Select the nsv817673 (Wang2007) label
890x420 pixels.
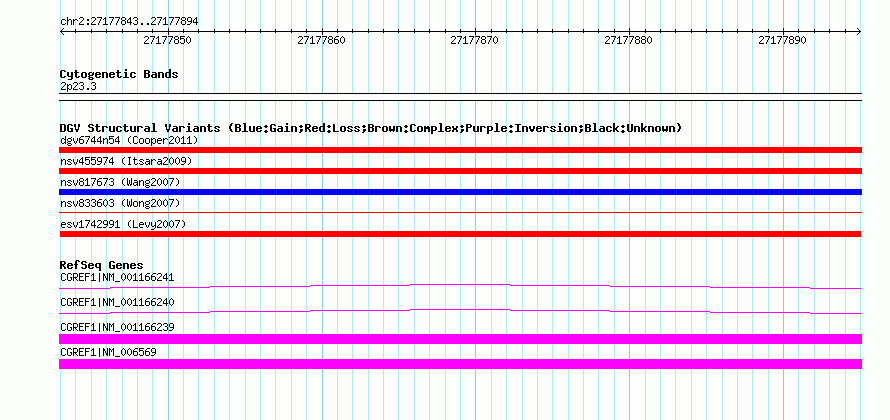click(x=120, y=182)
